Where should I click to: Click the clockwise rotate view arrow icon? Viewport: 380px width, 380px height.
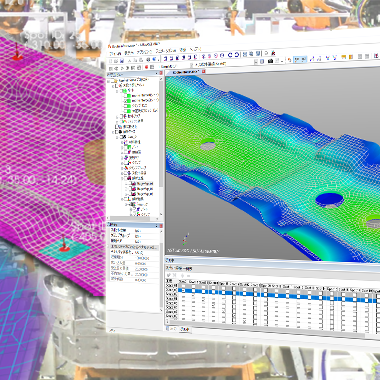237,55
